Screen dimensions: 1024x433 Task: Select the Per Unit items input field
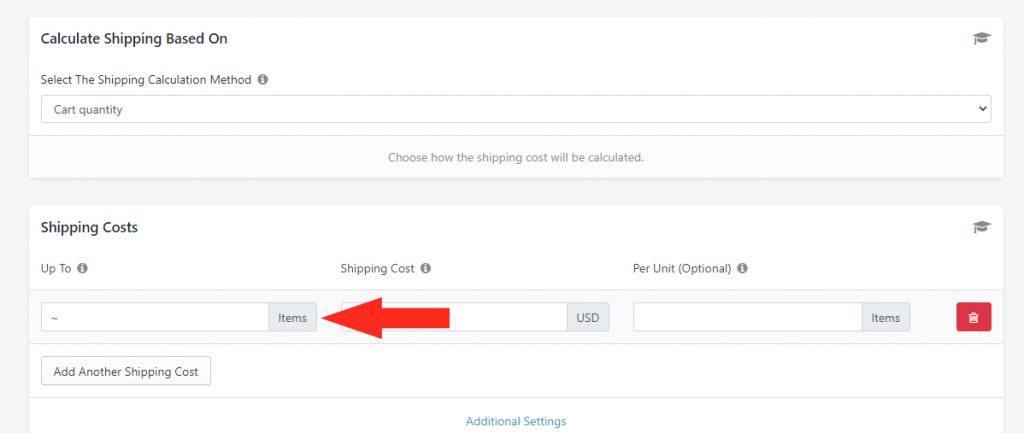pos(748,317)
